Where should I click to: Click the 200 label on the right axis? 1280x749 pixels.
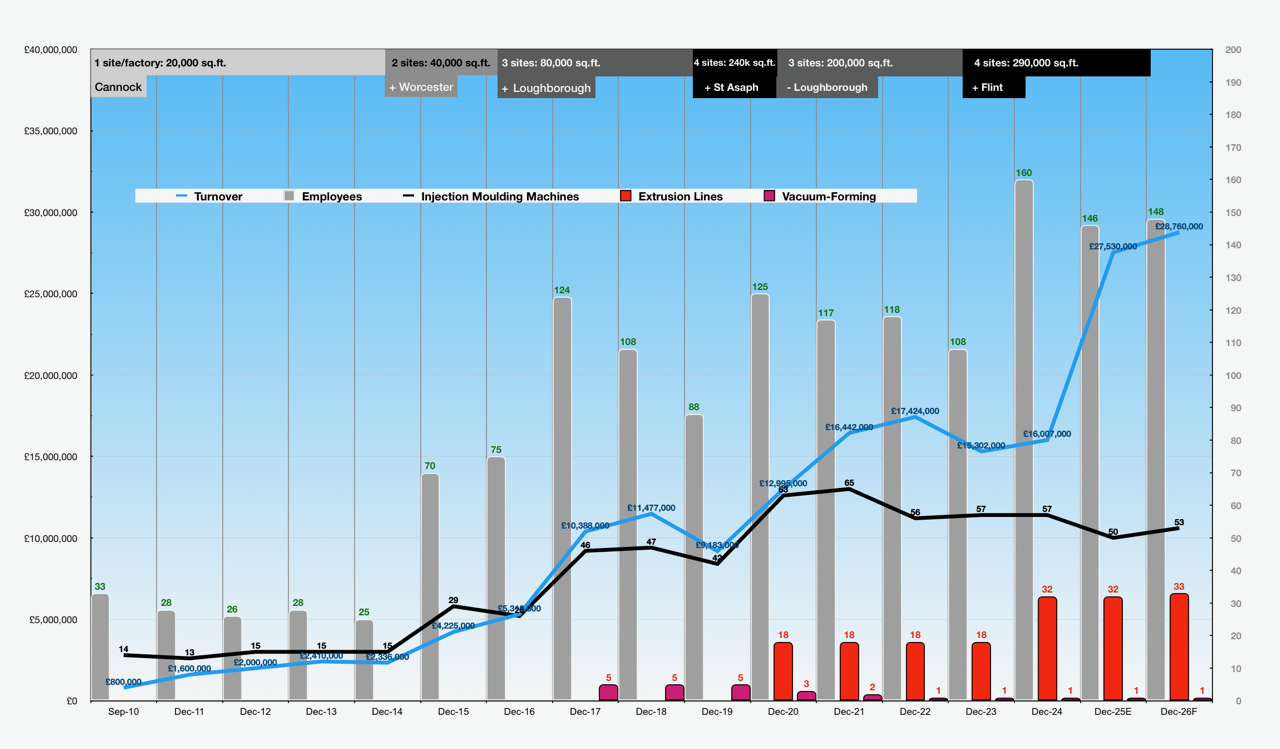(x=1233, y=49)
